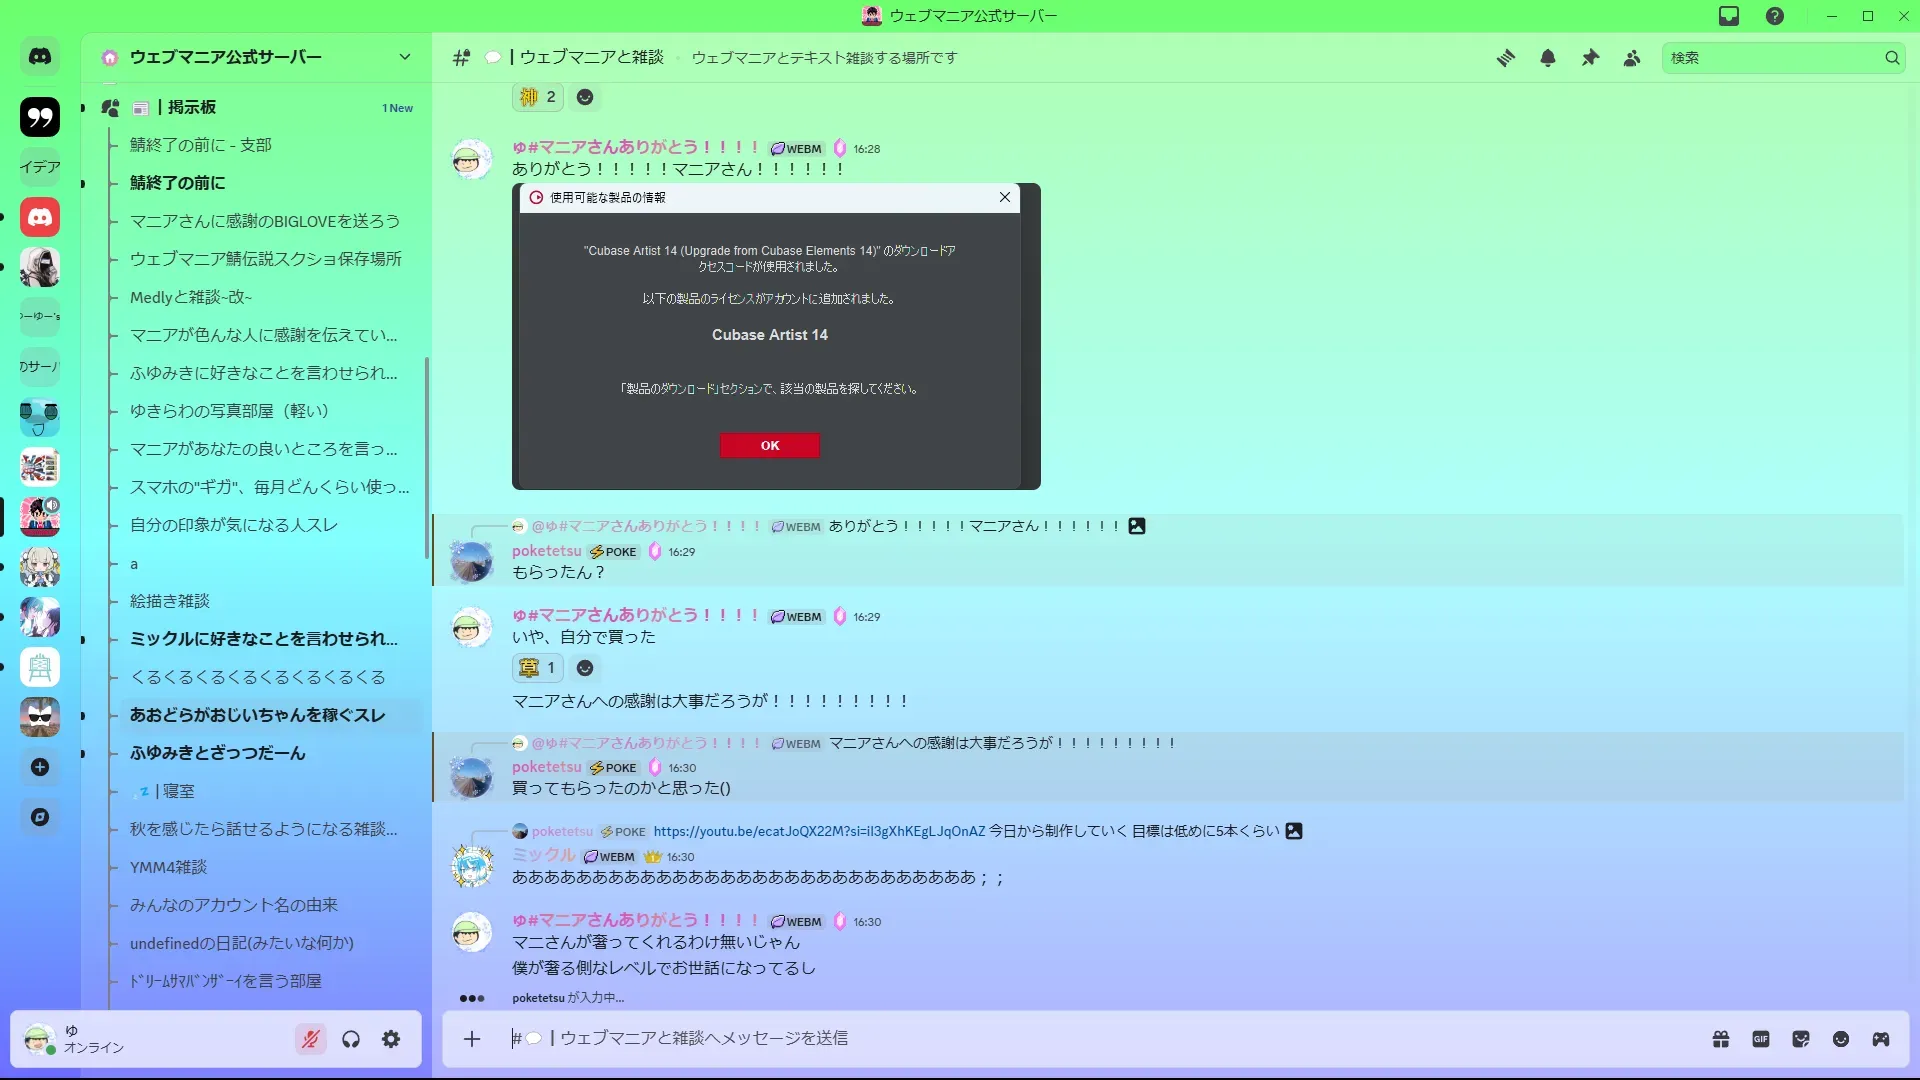Image resolution: width=1920 pixels, height=1080 pixels.
Task: Expand the 鯖終了の前に thread arrow
Action: tap(83, 183)
